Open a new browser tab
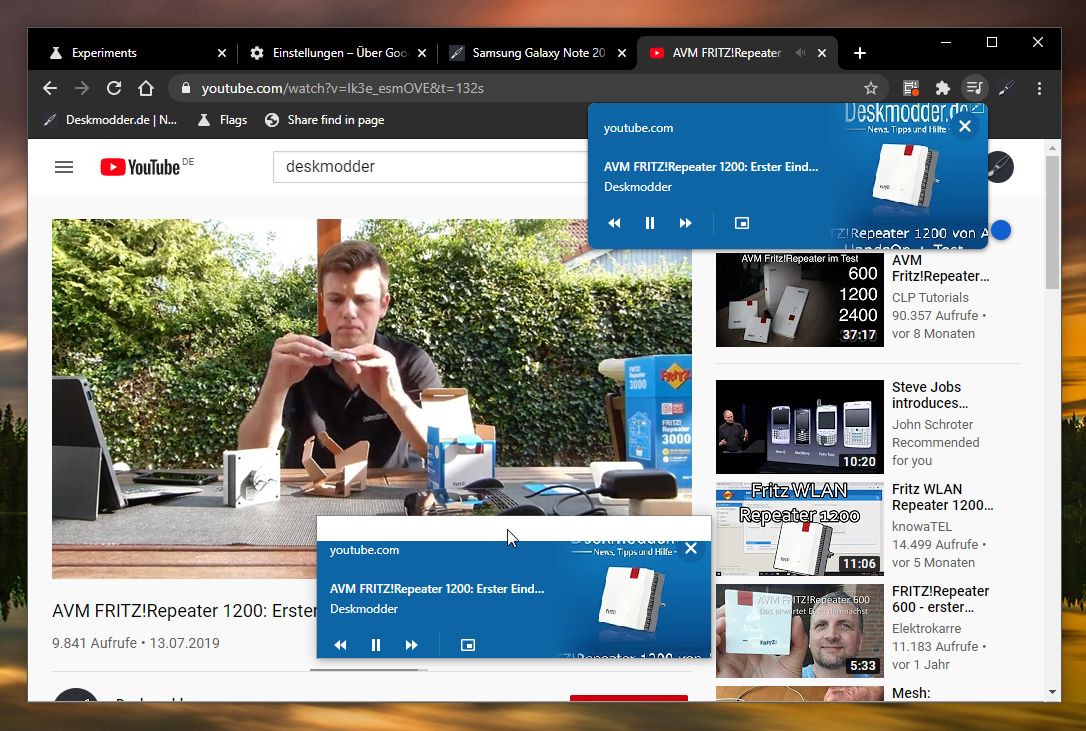The width and height of the screenshot is (1086, 731). point(860,53)
